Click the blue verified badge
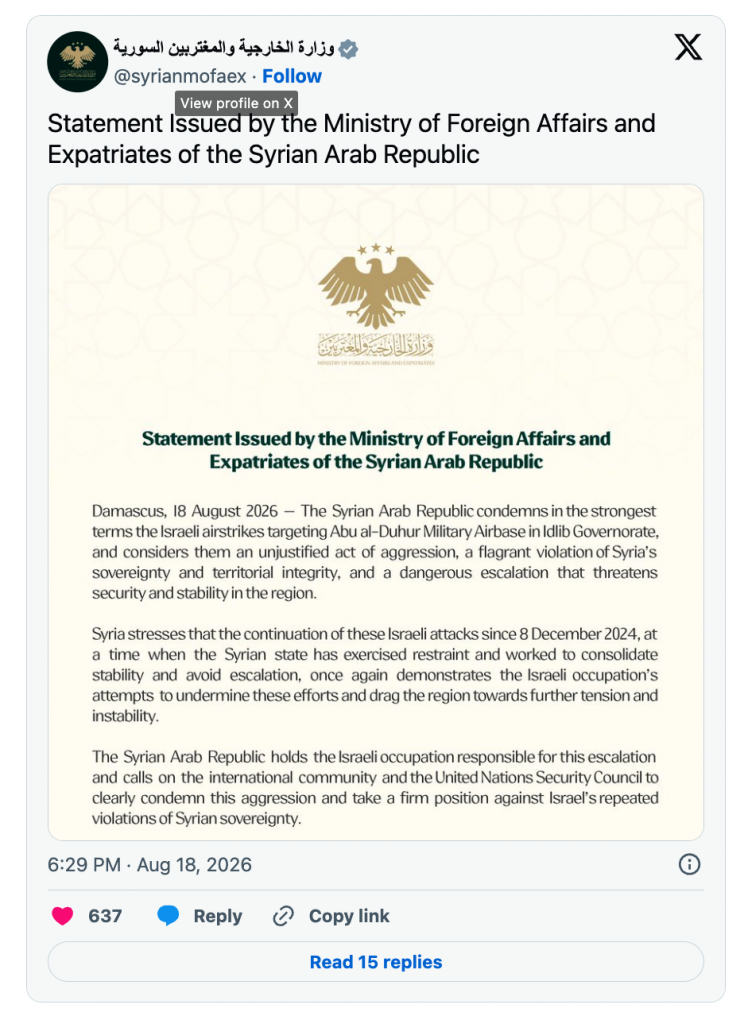This screenshot has width=744, height=1024. (349, 49)
